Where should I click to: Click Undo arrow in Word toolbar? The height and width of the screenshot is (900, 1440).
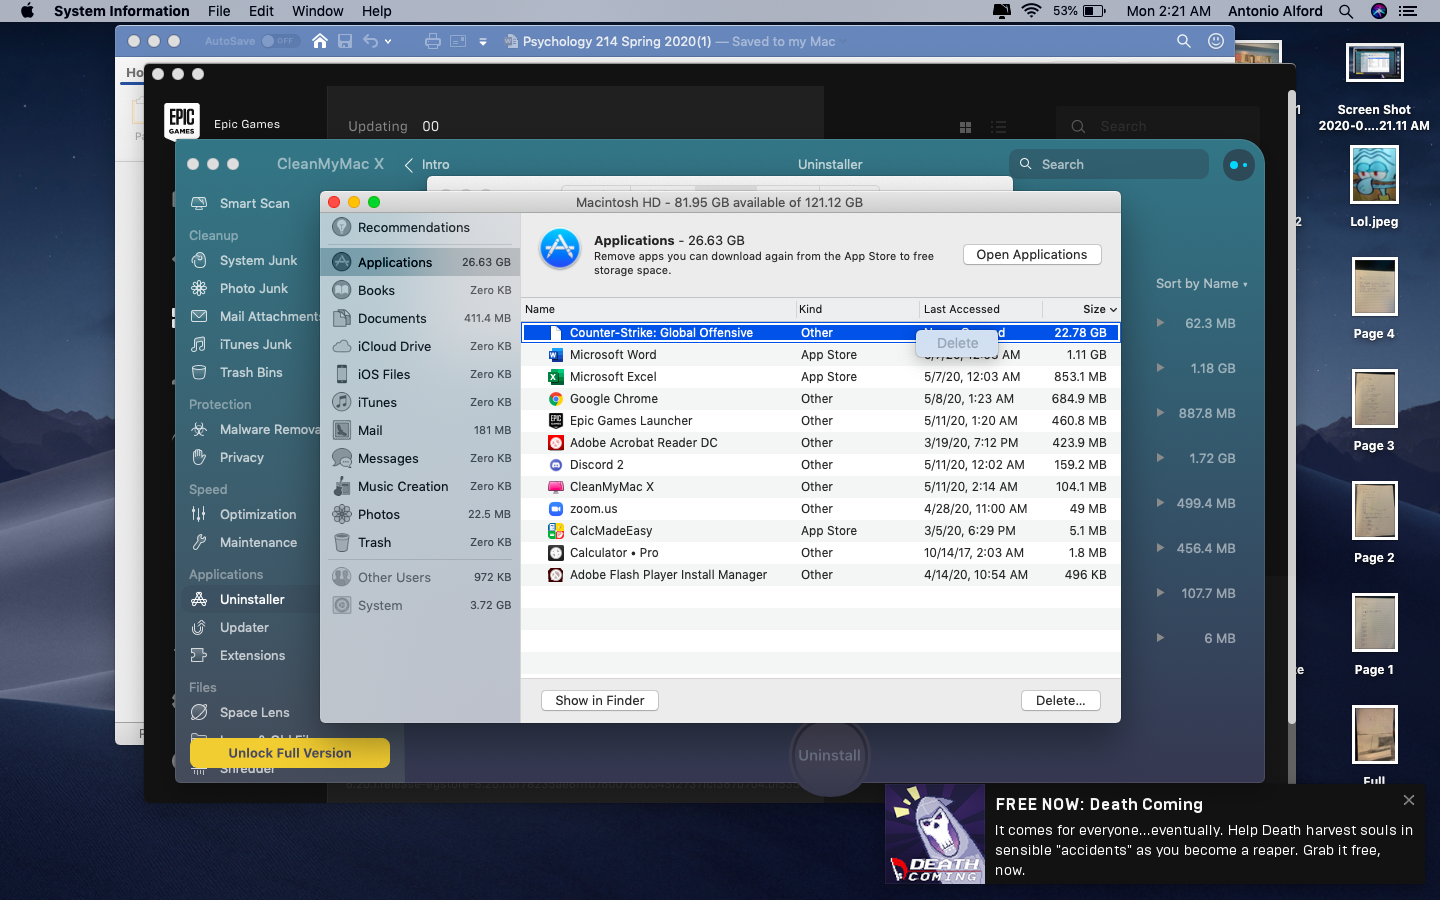pyautogui.click(x=371, y=41)
